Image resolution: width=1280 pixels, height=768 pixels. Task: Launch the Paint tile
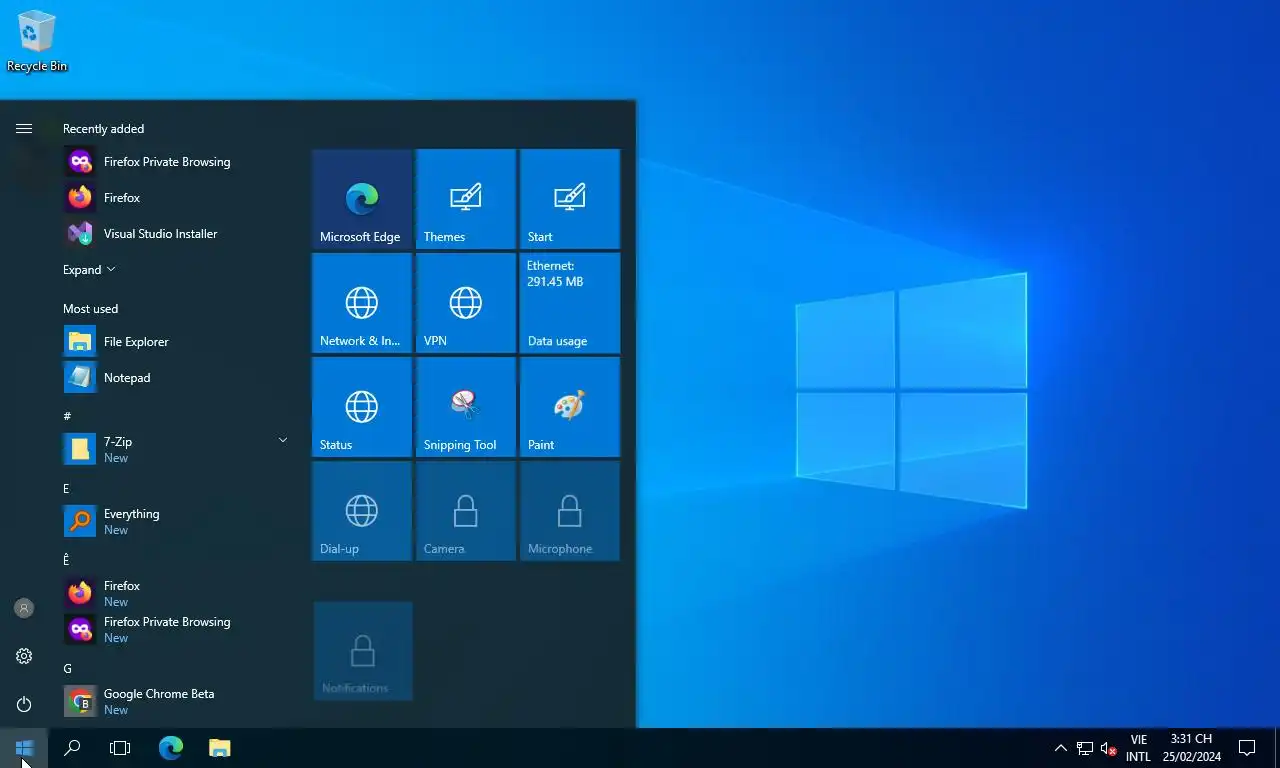[570, 407]
